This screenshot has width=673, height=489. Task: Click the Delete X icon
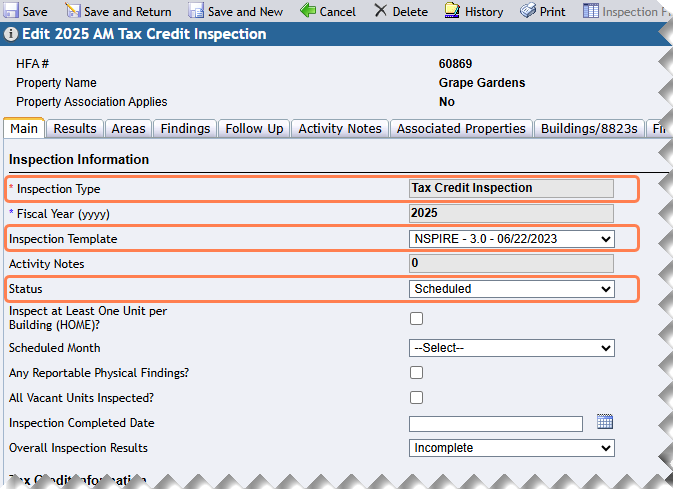380,10
